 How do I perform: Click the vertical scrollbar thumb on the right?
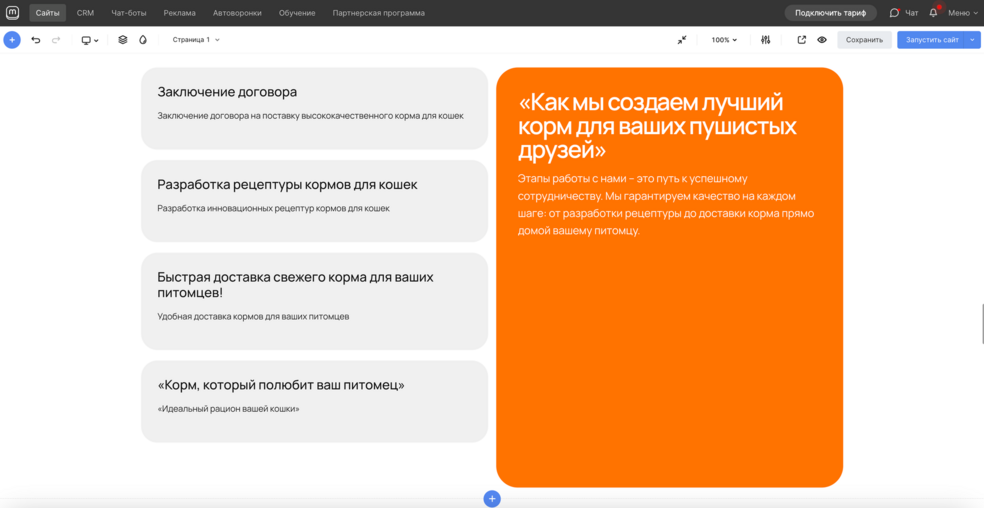point(983,323)
